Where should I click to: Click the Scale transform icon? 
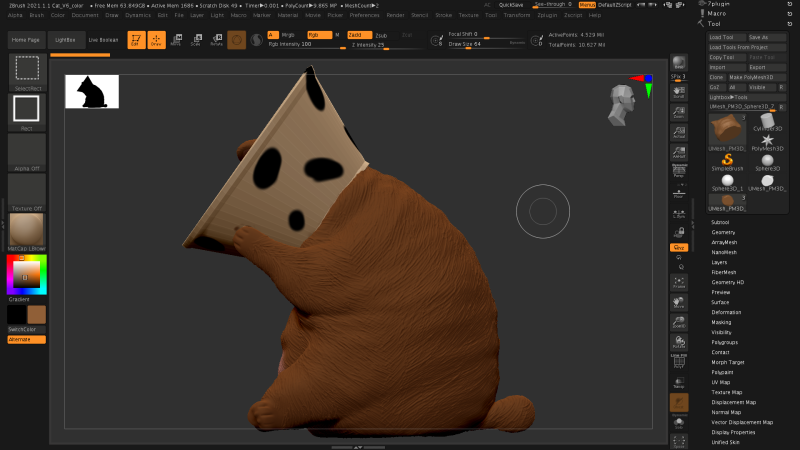tap(196, 39)
